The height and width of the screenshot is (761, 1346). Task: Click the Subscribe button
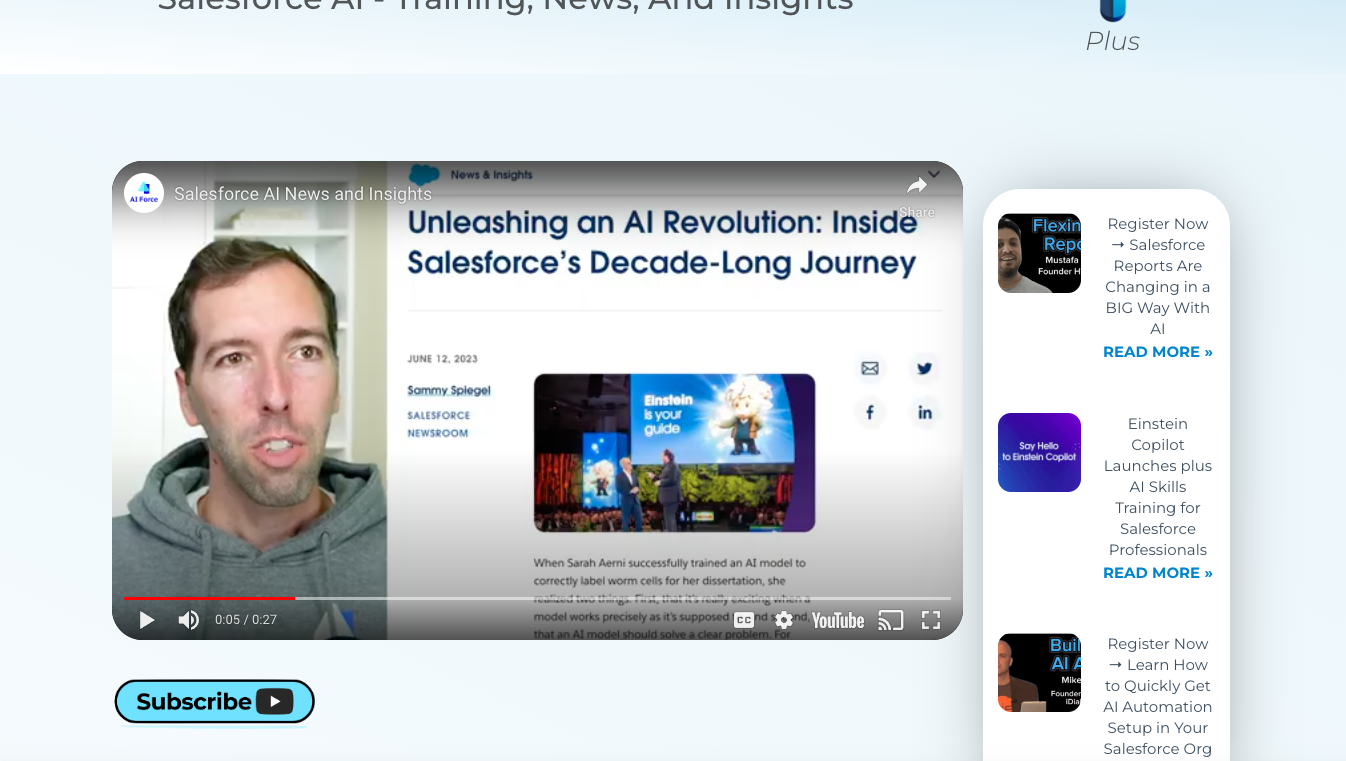tap(215, 701)
